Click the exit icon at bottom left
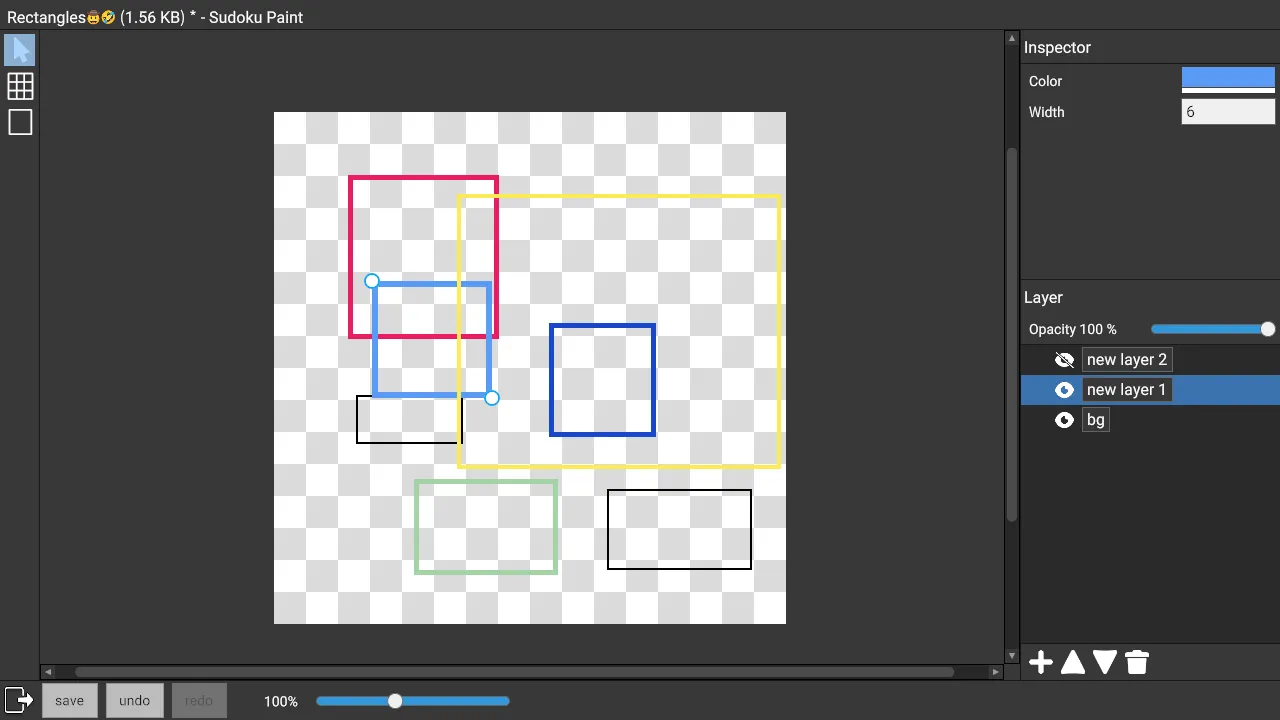Viewport: 1280px width, 720px height. pos(18,700)
